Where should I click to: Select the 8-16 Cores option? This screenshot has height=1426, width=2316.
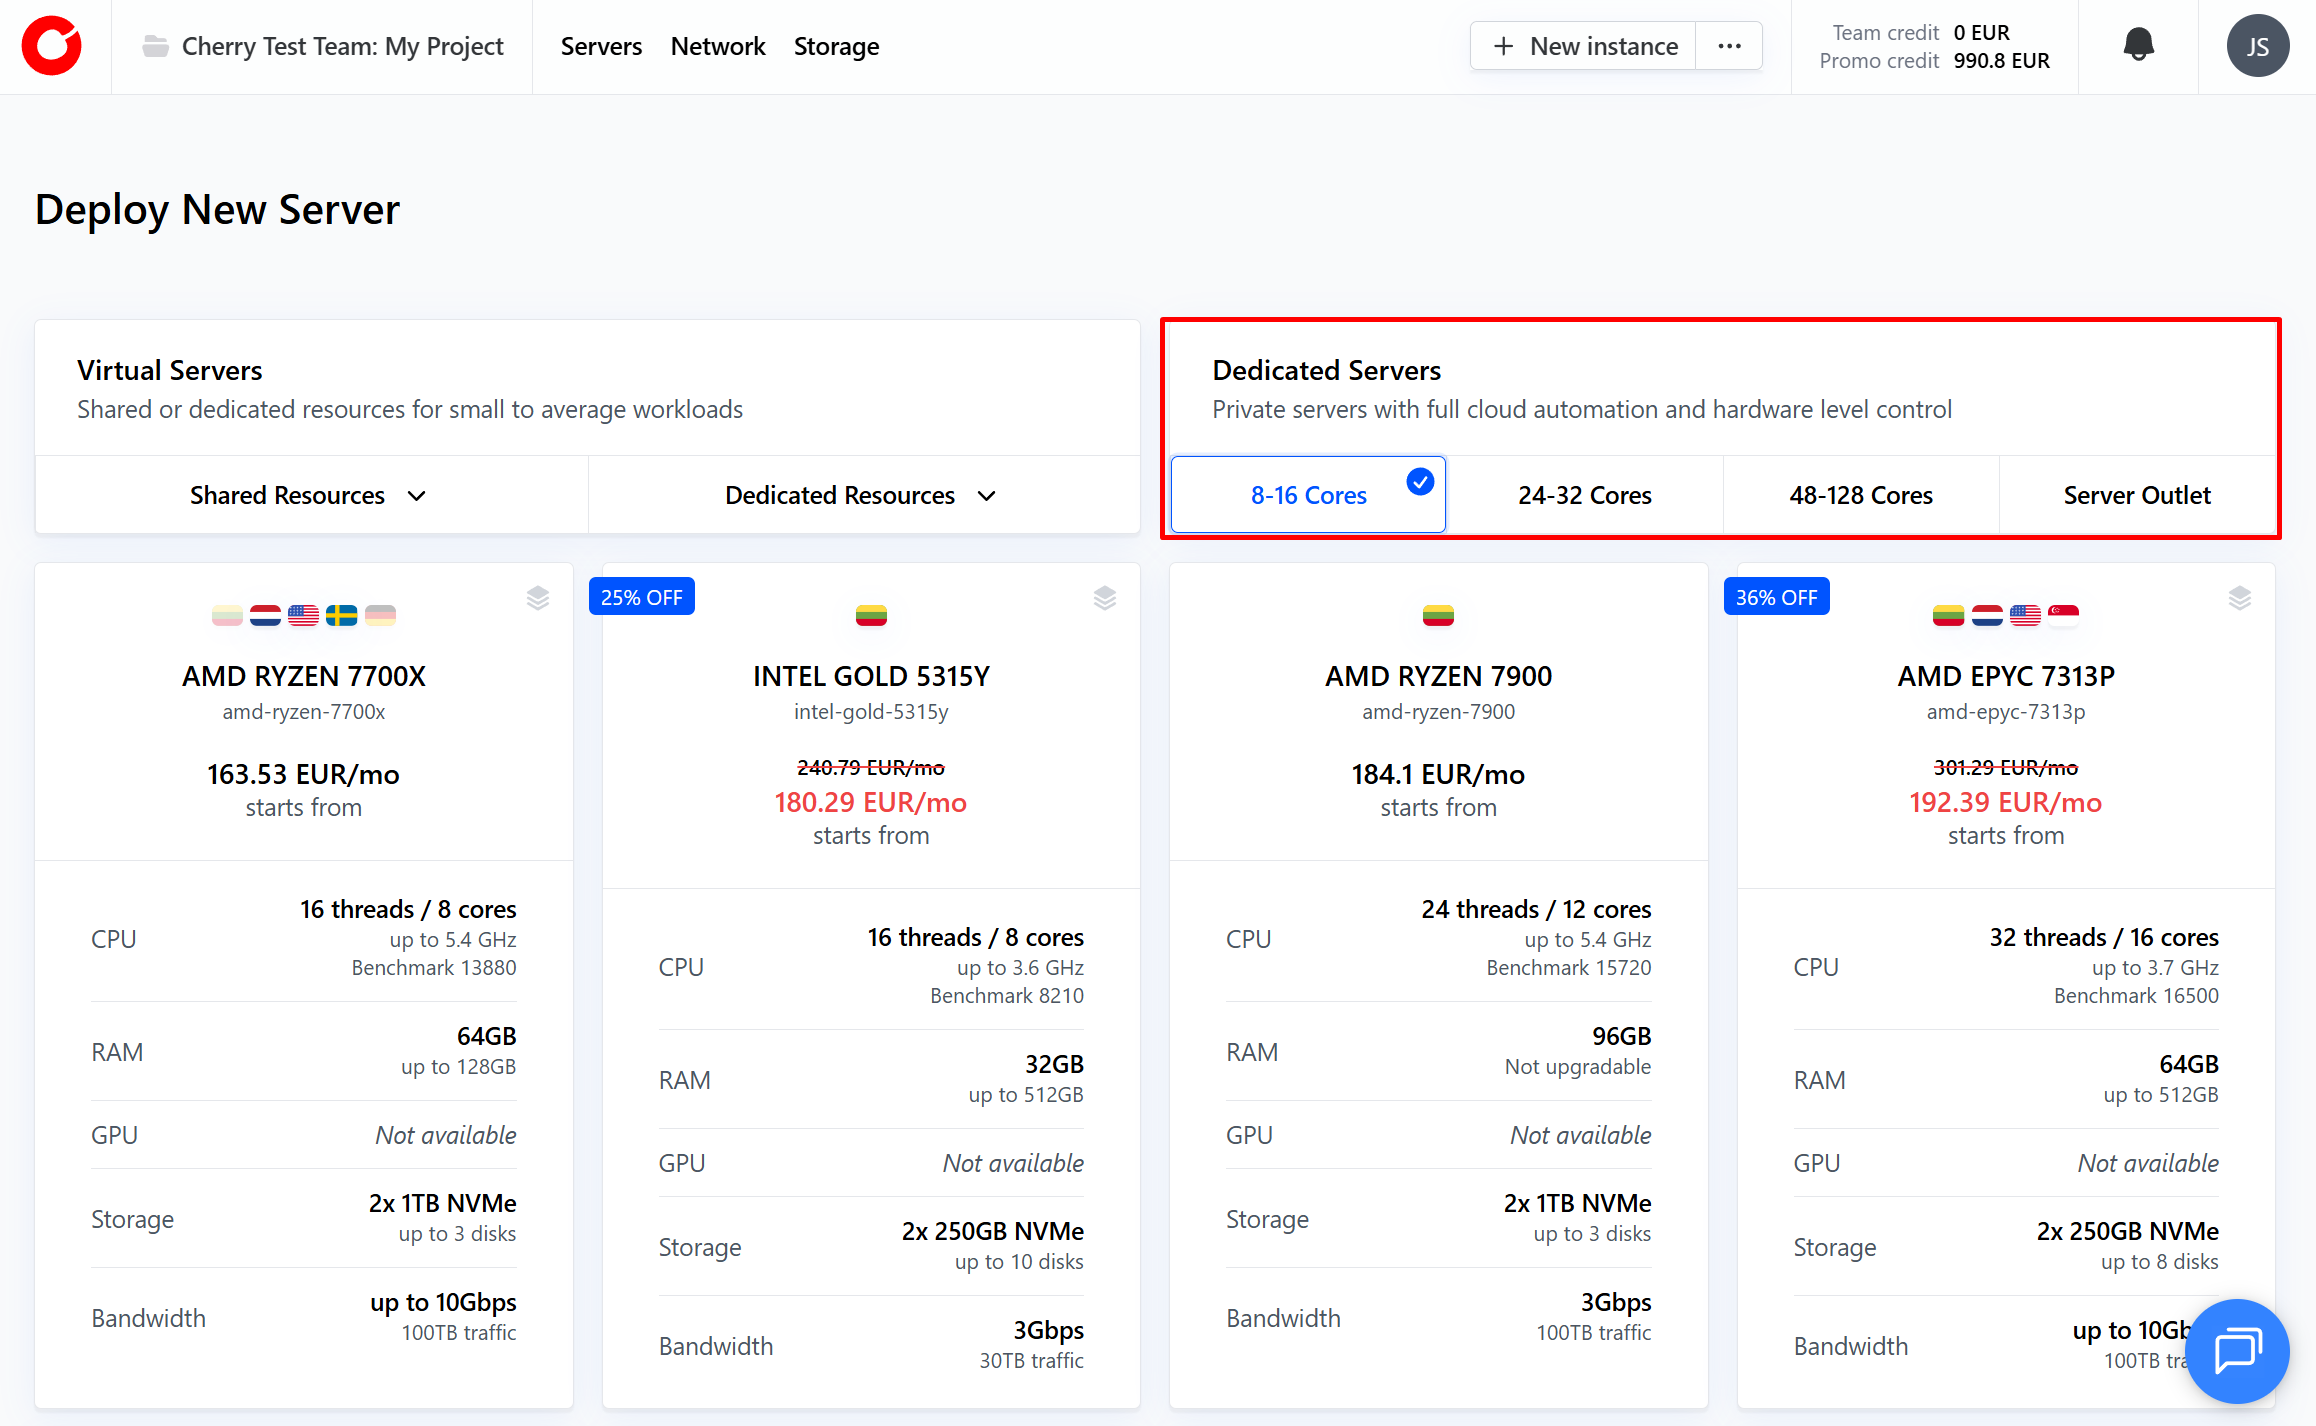click(x=1308, y=495)
